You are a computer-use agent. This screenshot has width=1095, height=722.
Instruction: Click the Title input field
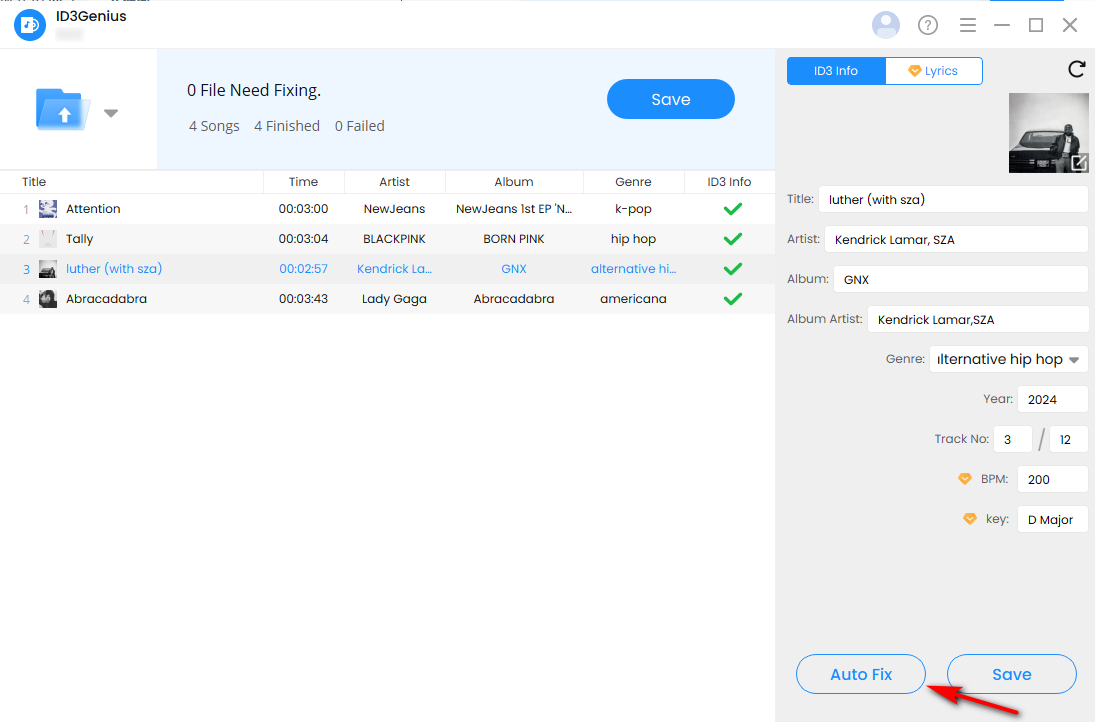[x=953, y=200]
